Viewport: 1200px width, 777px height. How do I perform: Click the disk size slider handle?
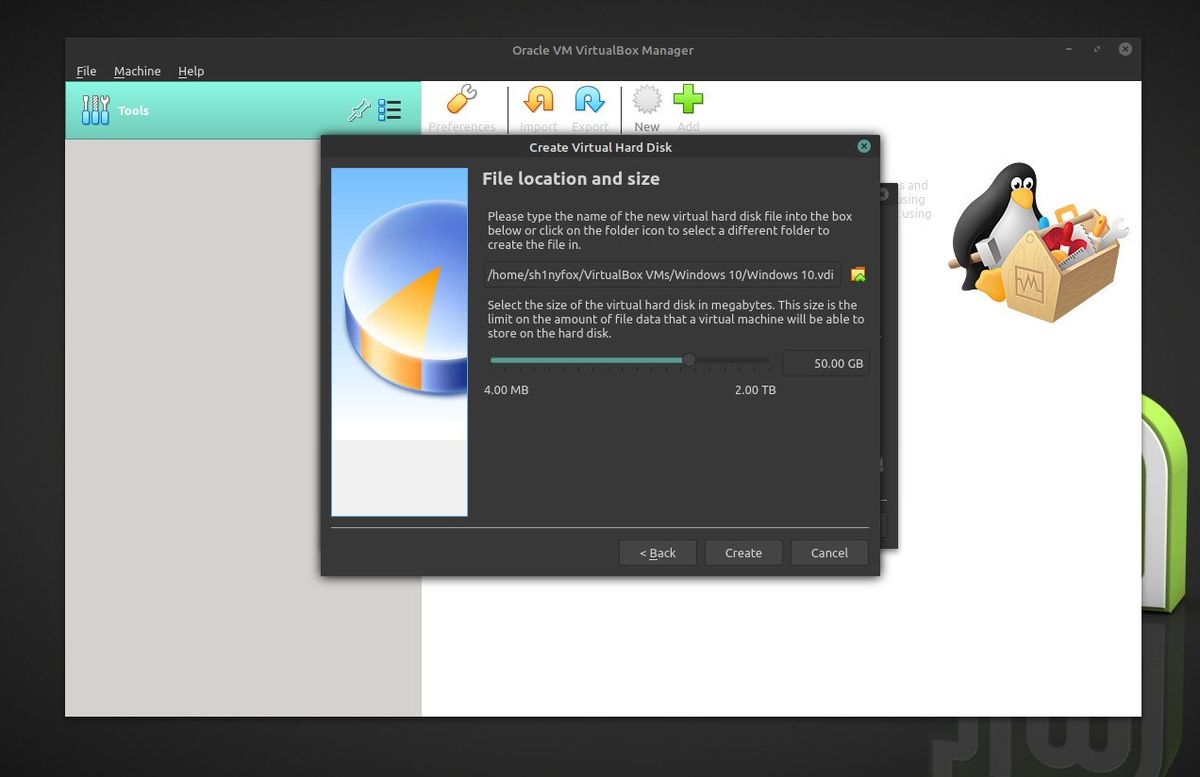coord(688,360)
